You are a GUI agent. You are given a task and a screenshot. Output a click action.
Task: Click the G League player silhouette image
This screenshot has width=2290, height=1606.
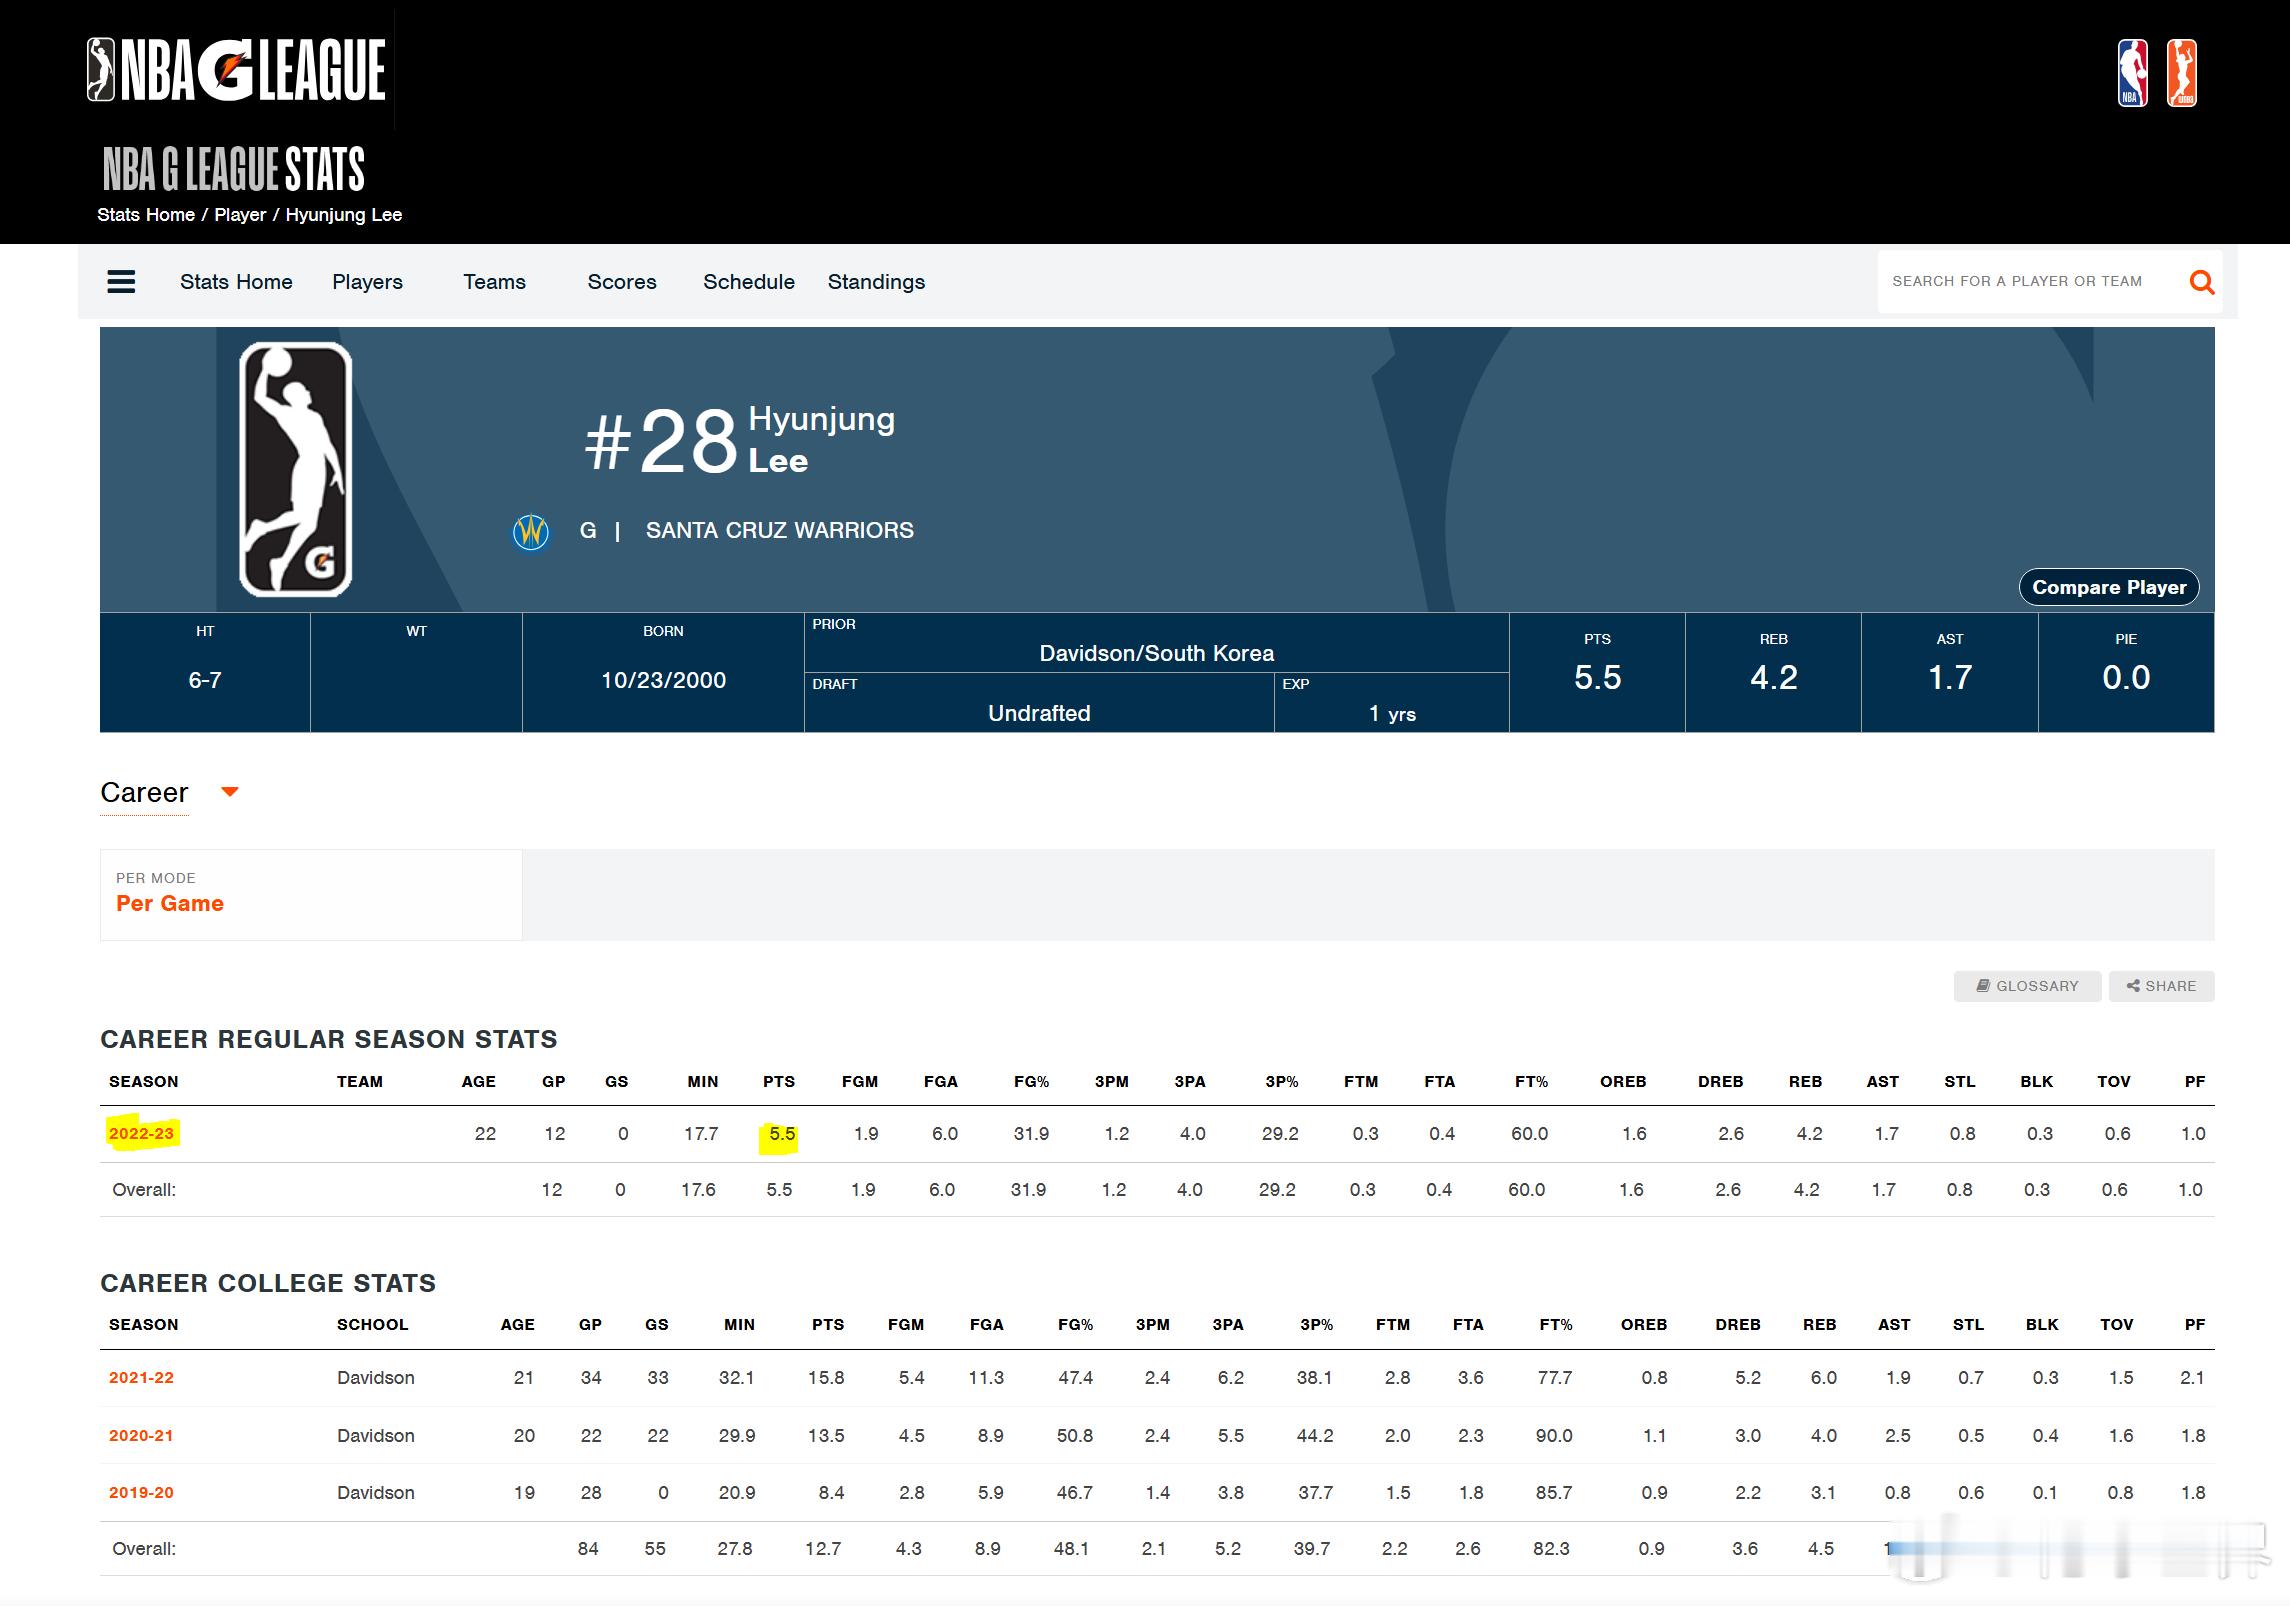(295, 470)
